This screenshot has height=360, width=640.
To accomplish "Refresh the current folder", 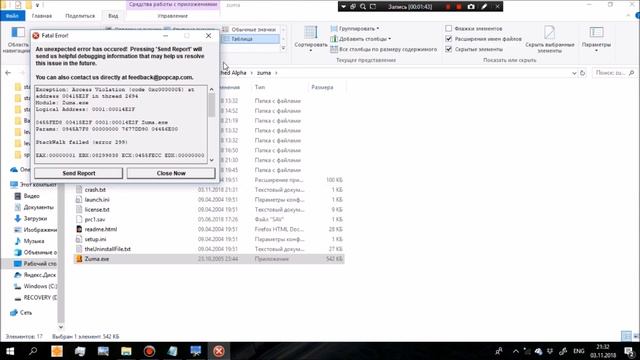I will coord(583,73).
